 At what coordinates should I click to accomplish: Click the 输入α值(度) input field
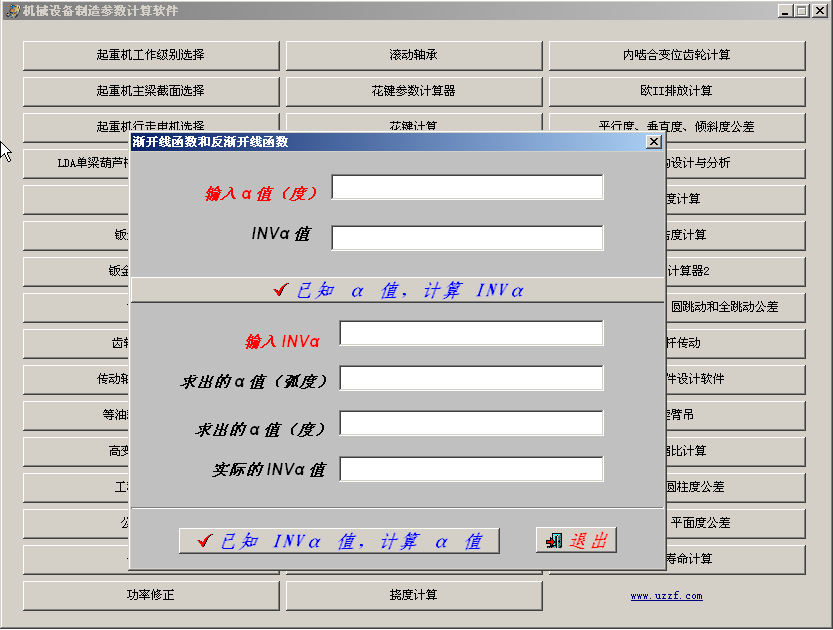coord(468,187)
